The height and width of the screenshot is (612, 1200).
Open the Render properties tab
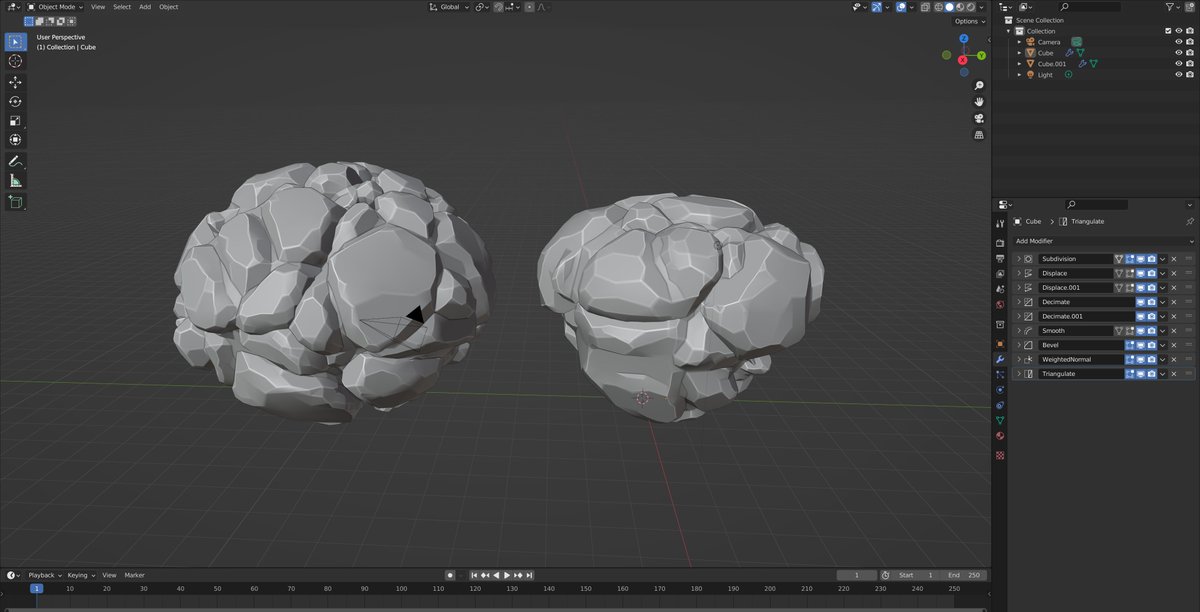(x=1000, y=239)
